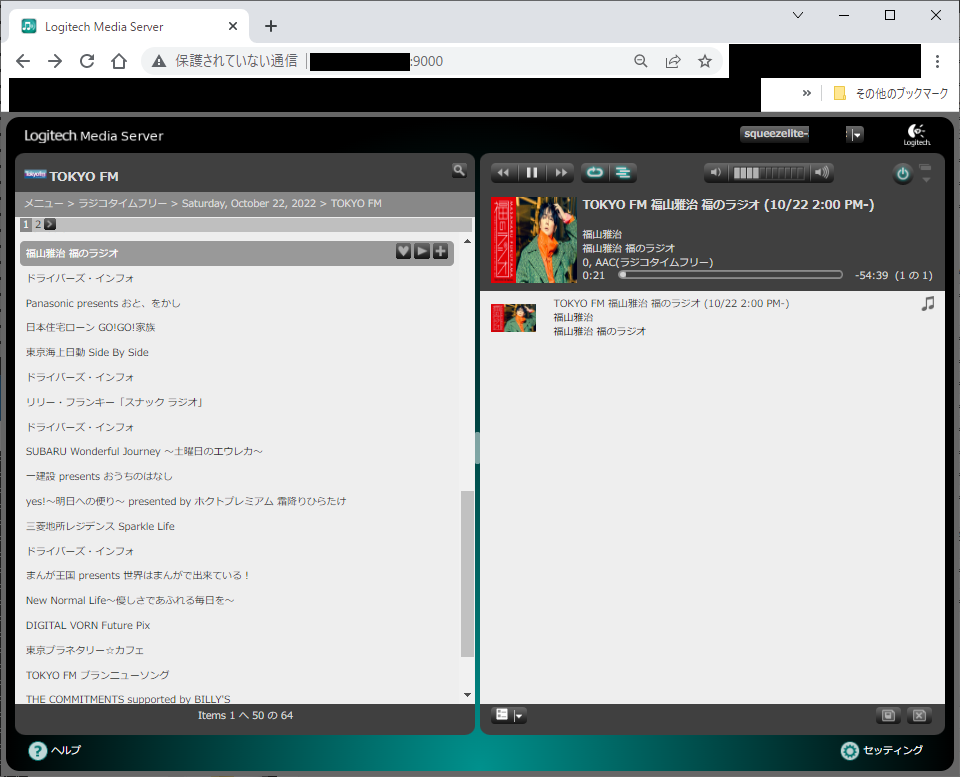Open TOKYO FM ブランニューソング
This screenshot has height=777, width=960.
97,675
